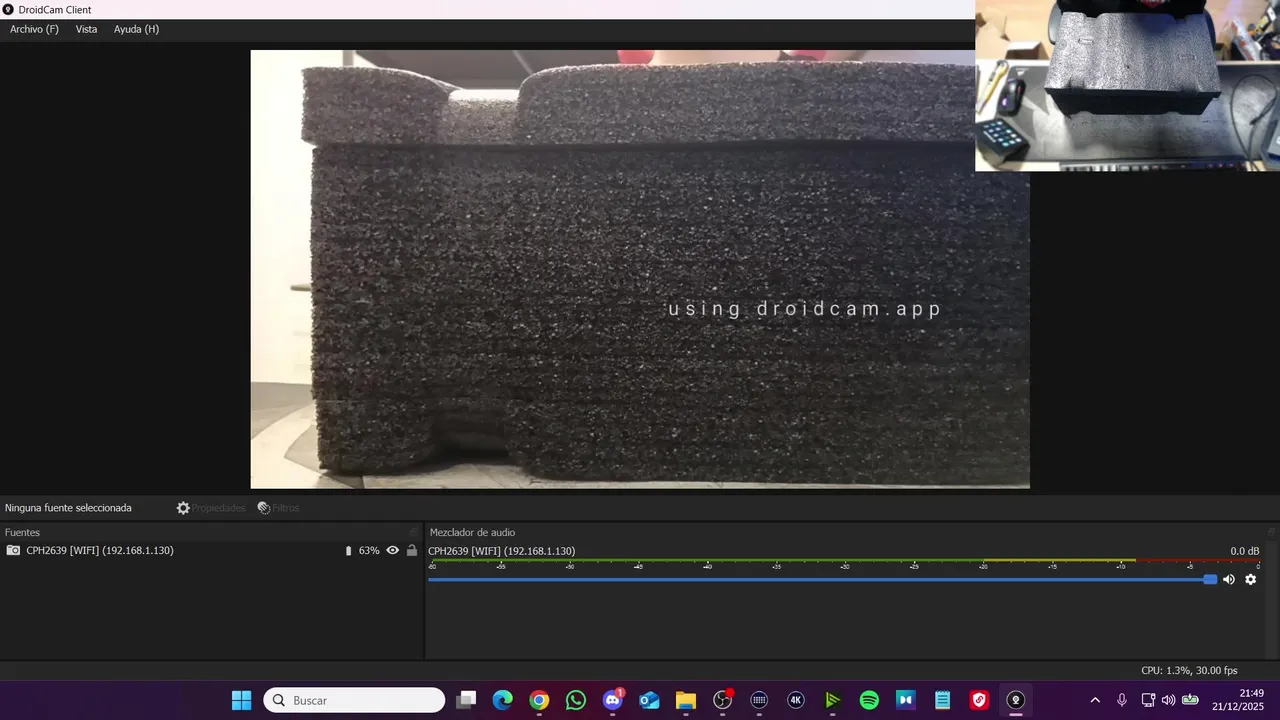The height and width of the screenshot is (720, 1280).
Task: Click the CPU 1.3%, 30.00 fps status
Action: (x=1189, y=671)
